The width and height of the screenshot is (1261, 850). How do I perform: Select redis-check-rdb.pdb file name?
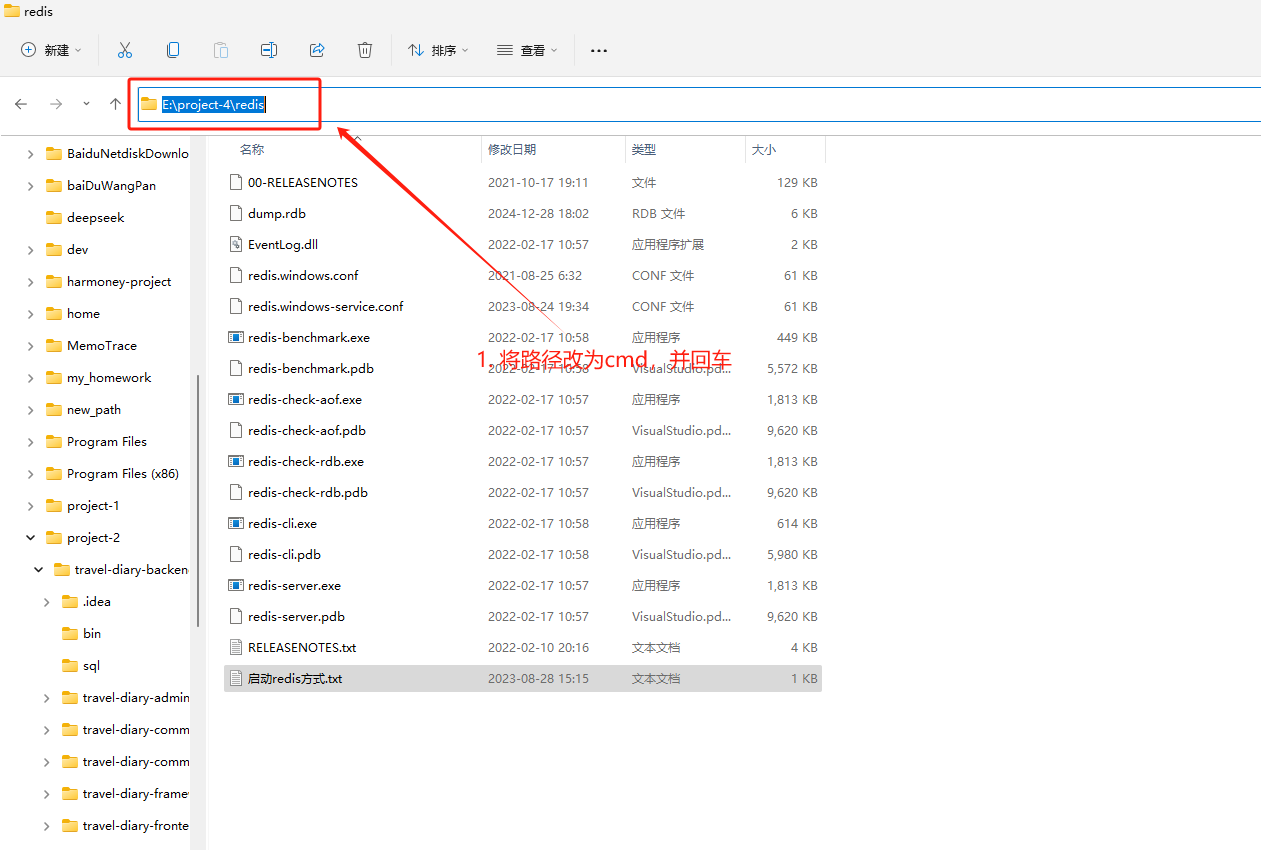(x=308, y=492)
